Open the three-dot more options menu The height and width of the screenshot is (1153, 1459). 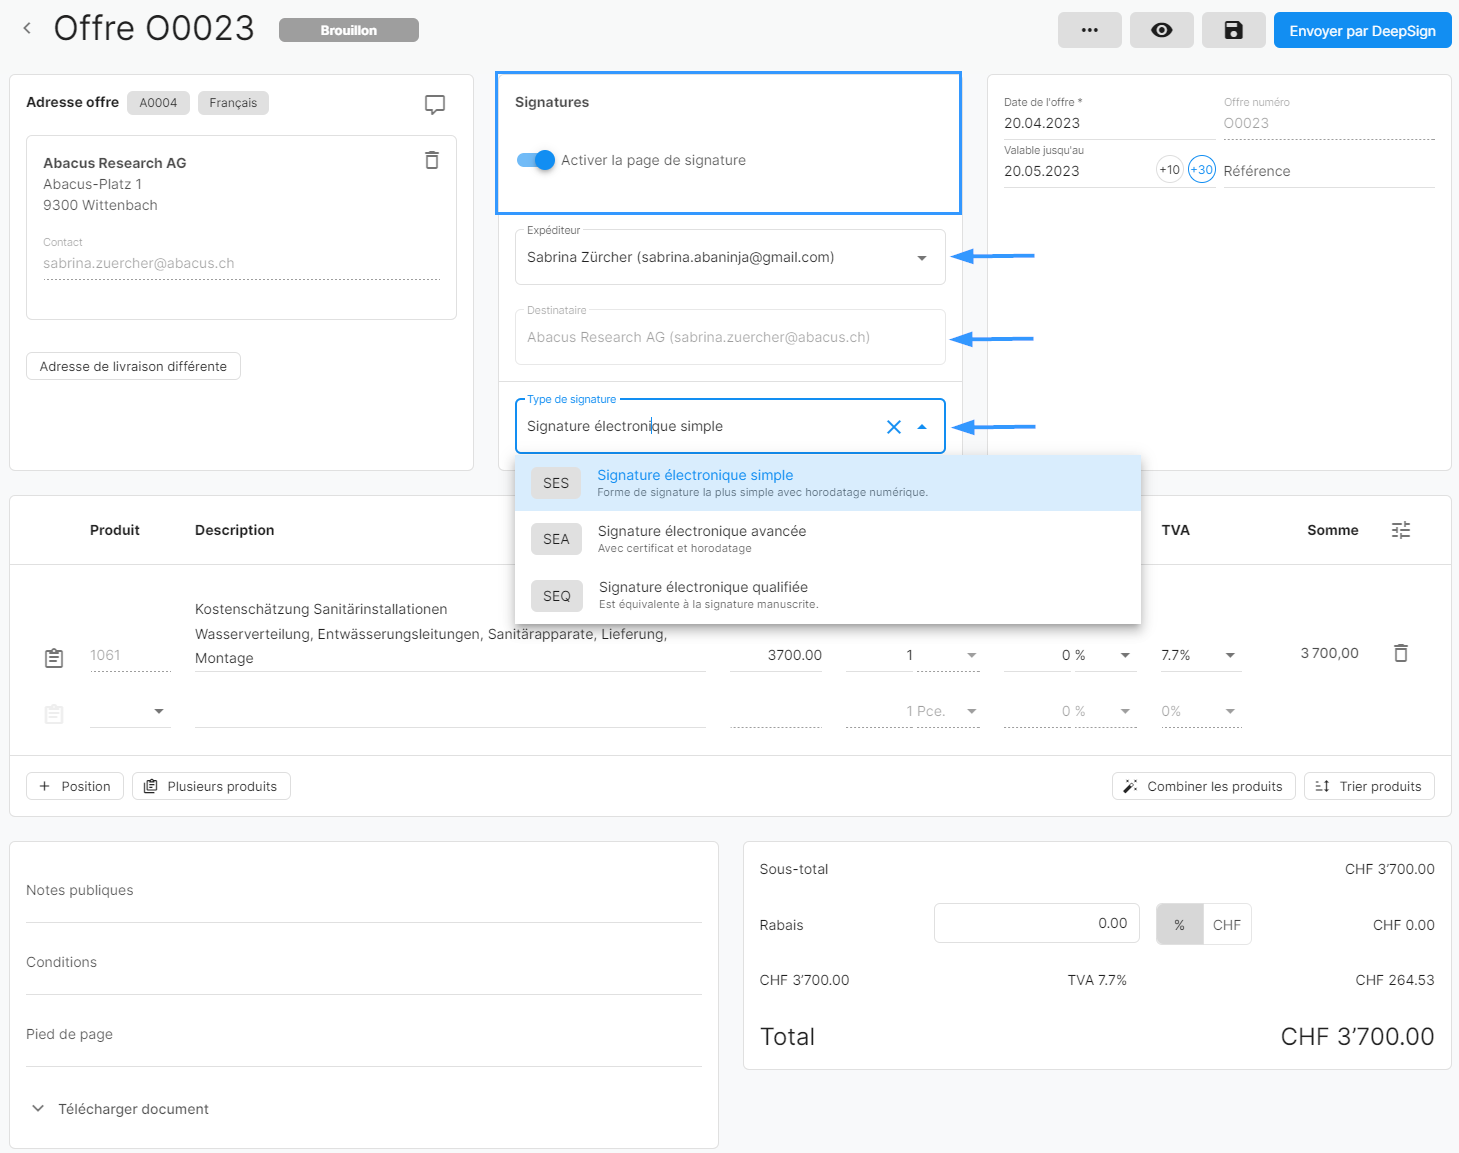(x=1089, y=31)
